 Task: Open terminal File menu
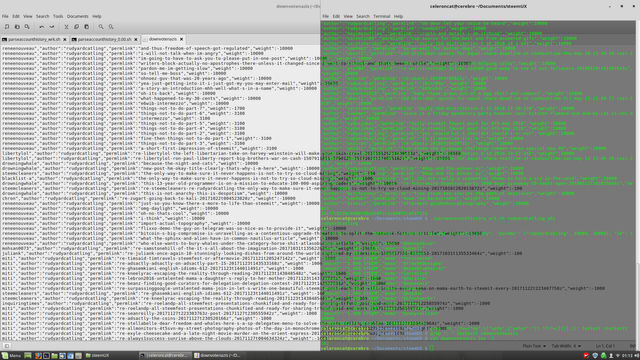[325, 16]
